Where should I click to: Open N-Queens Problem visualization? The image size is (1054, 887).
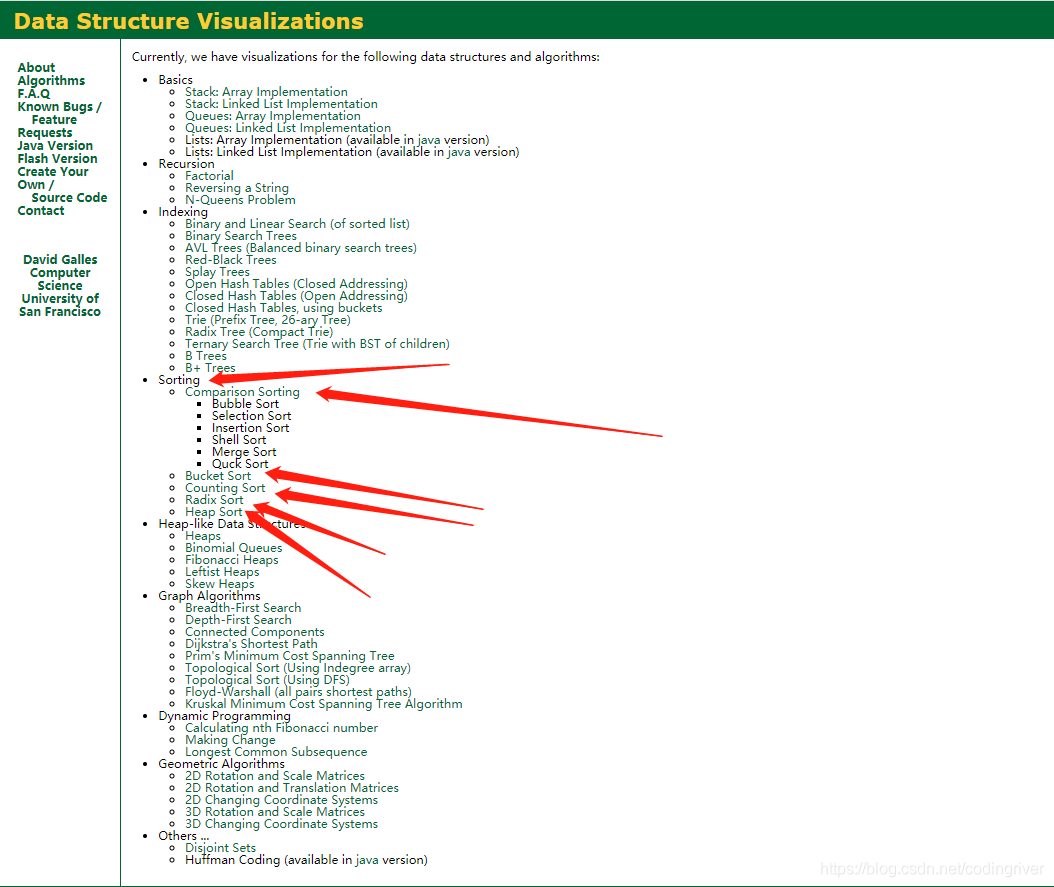tap(240, 200)
